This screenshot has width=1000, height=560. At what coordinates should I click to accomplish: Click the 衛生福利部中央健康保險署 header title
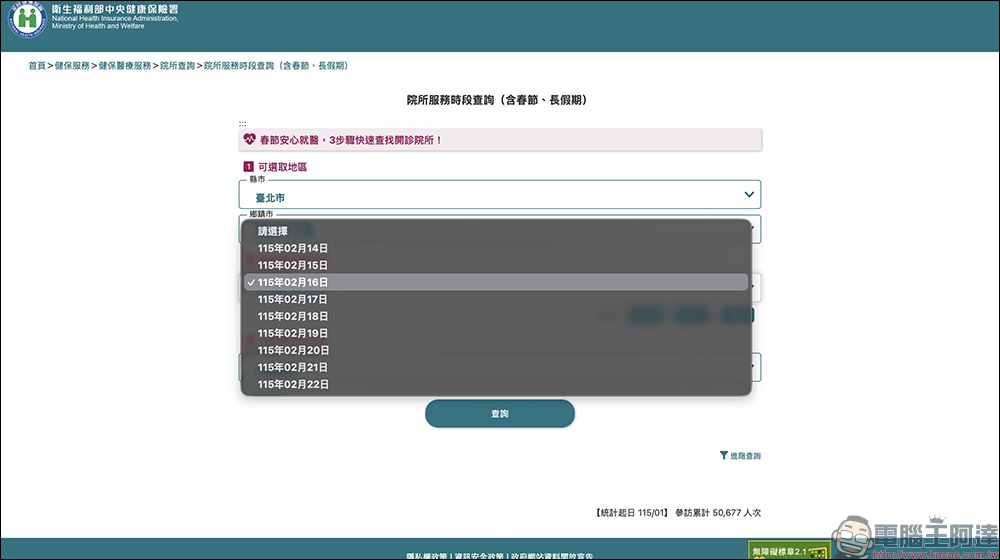[x=115, y=9]
